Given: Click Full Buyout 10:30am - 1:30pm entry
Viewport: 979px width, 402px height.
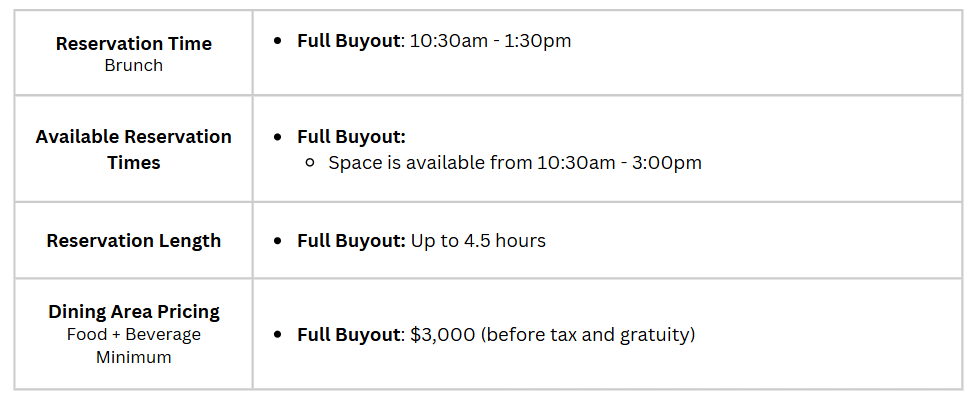Looking at the screenshot, I should tap(434, 41).
